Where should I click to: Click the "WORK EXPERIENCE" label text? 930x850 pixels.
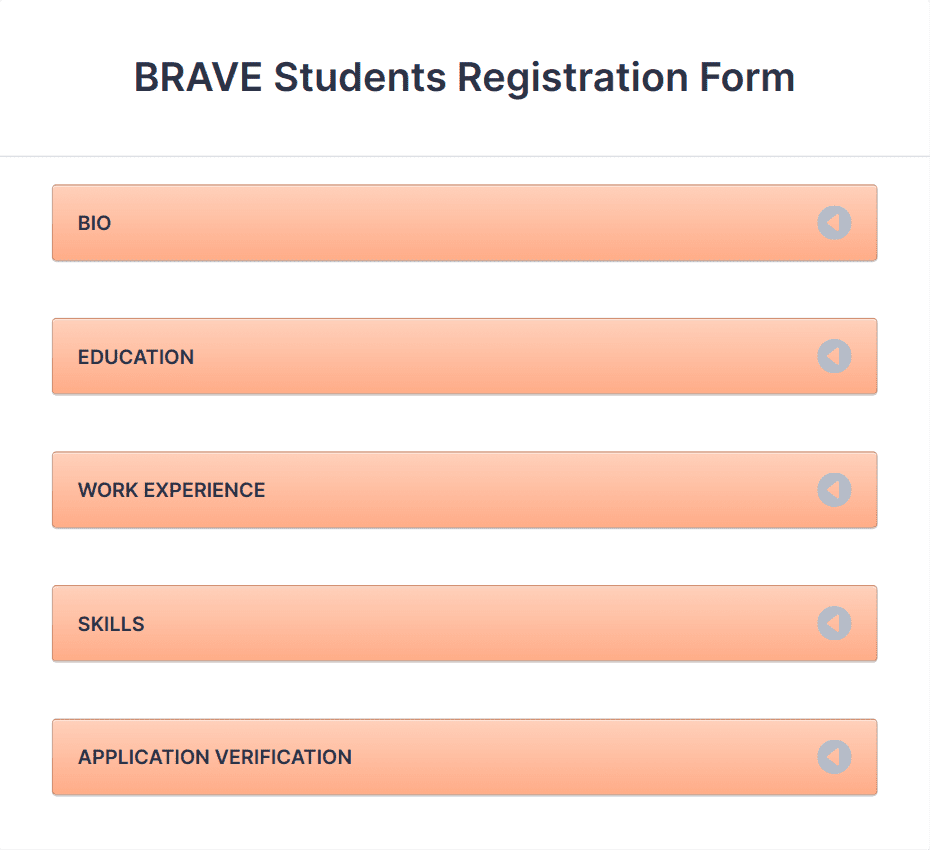[x=171, y=491]
